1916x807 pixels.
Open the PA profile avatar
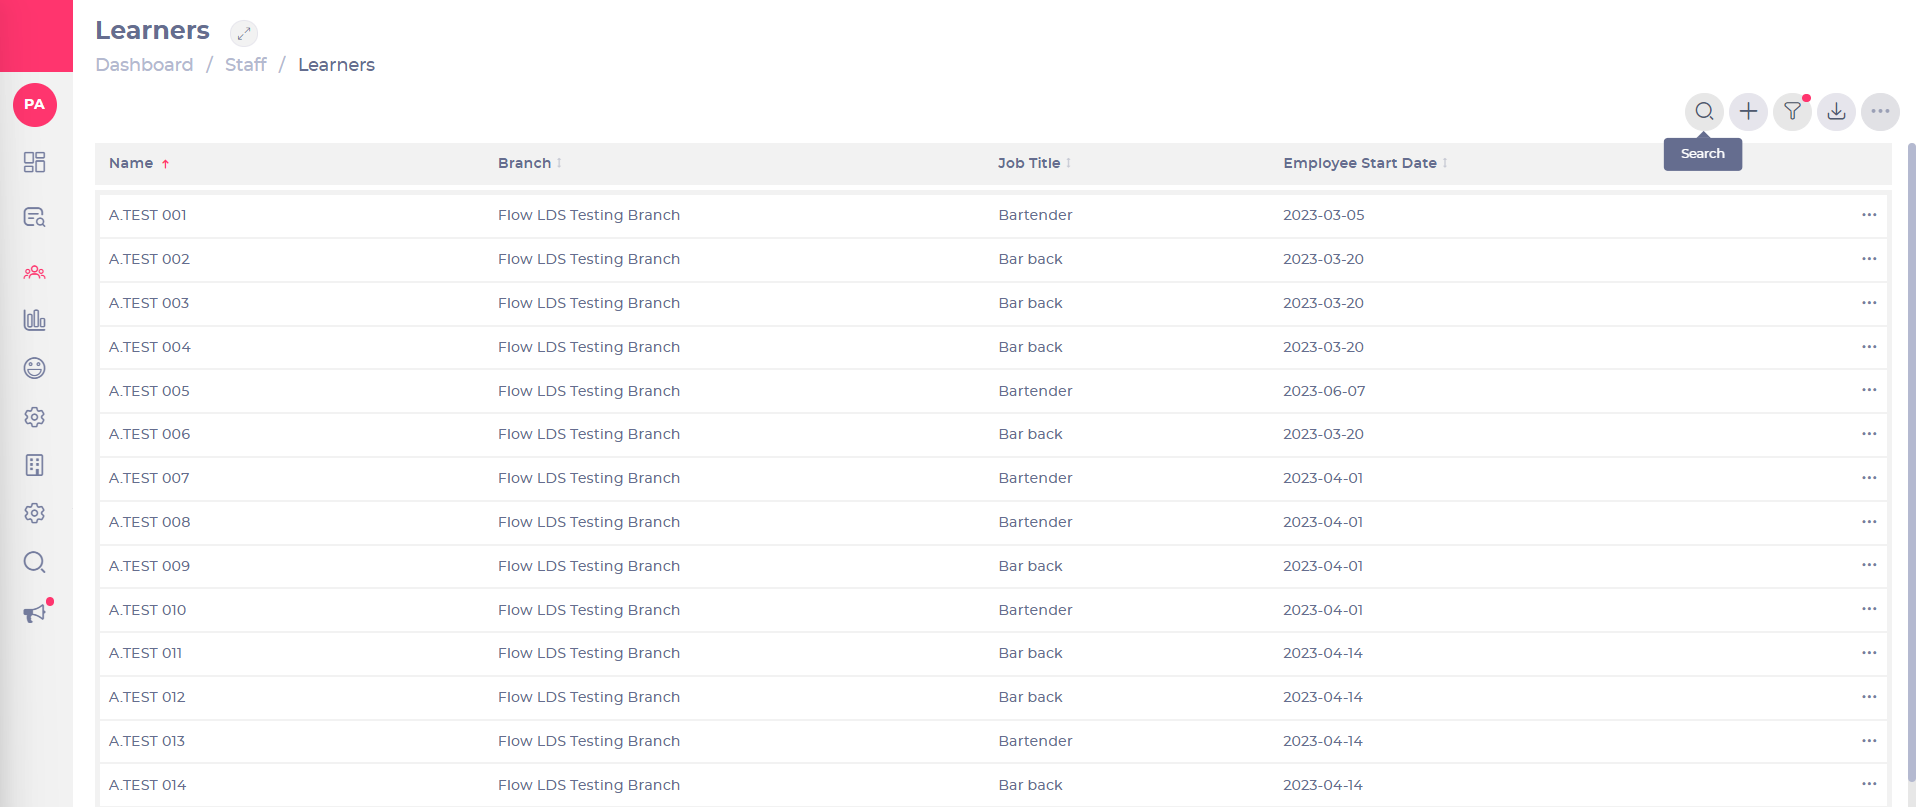coord(35,105)
